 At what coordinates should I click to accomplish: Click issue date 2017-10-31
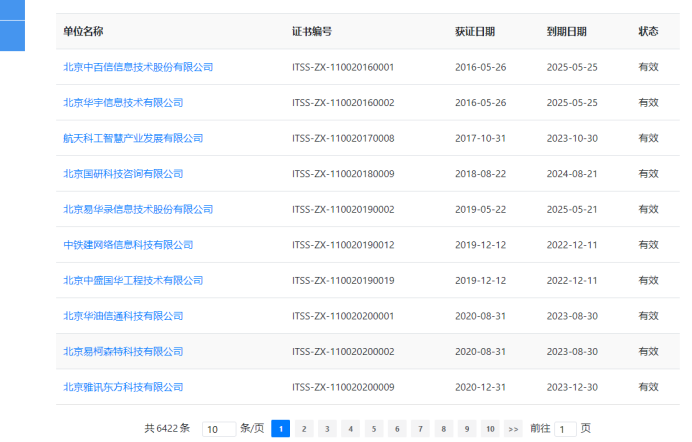(481, 139)
